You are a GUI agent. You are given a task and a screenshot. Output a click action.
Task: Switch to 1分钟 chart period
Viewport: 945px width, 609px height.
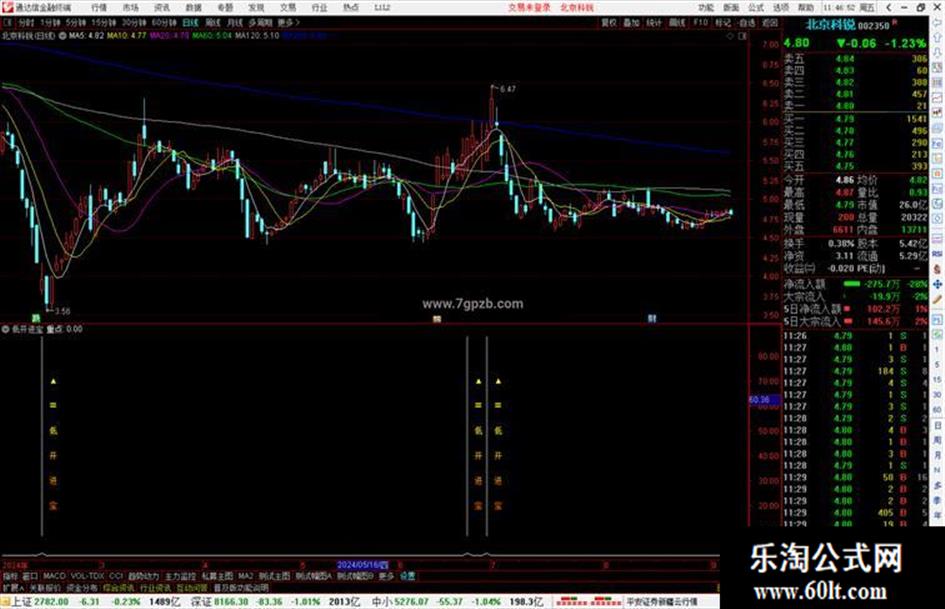(x=51, y=23)
